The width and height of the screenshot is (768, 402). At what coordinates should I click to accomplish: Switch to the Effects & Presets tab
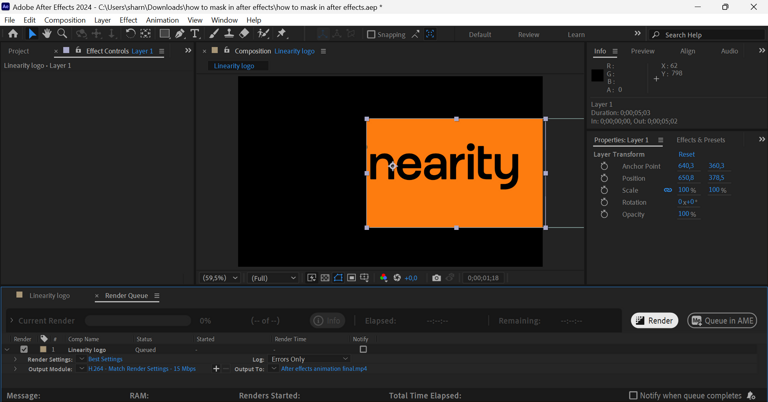[700, 140]
